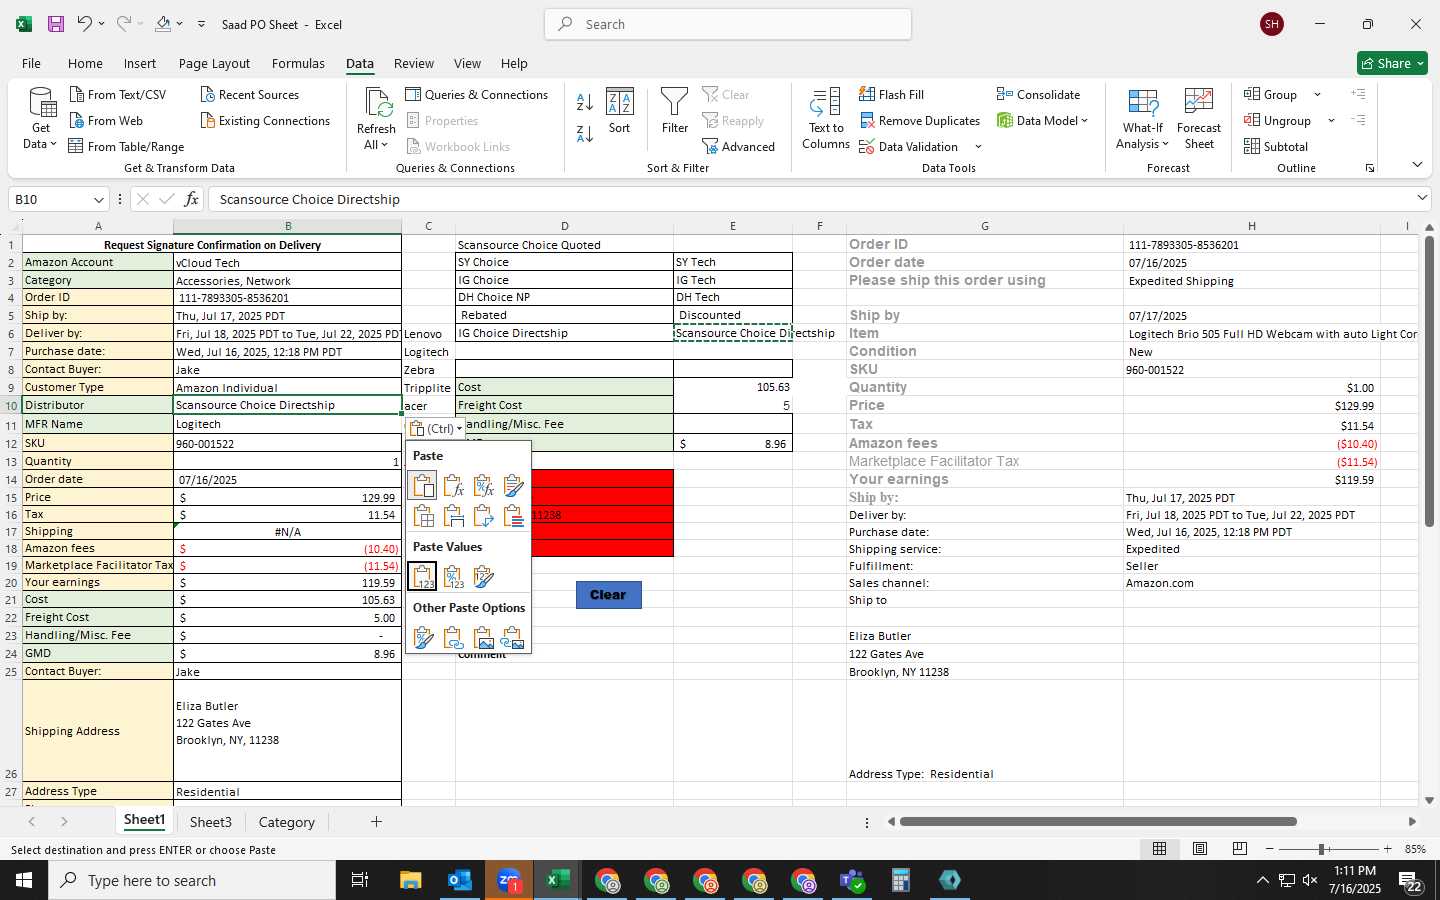Click Insert Function fx icon

[191, 199]
